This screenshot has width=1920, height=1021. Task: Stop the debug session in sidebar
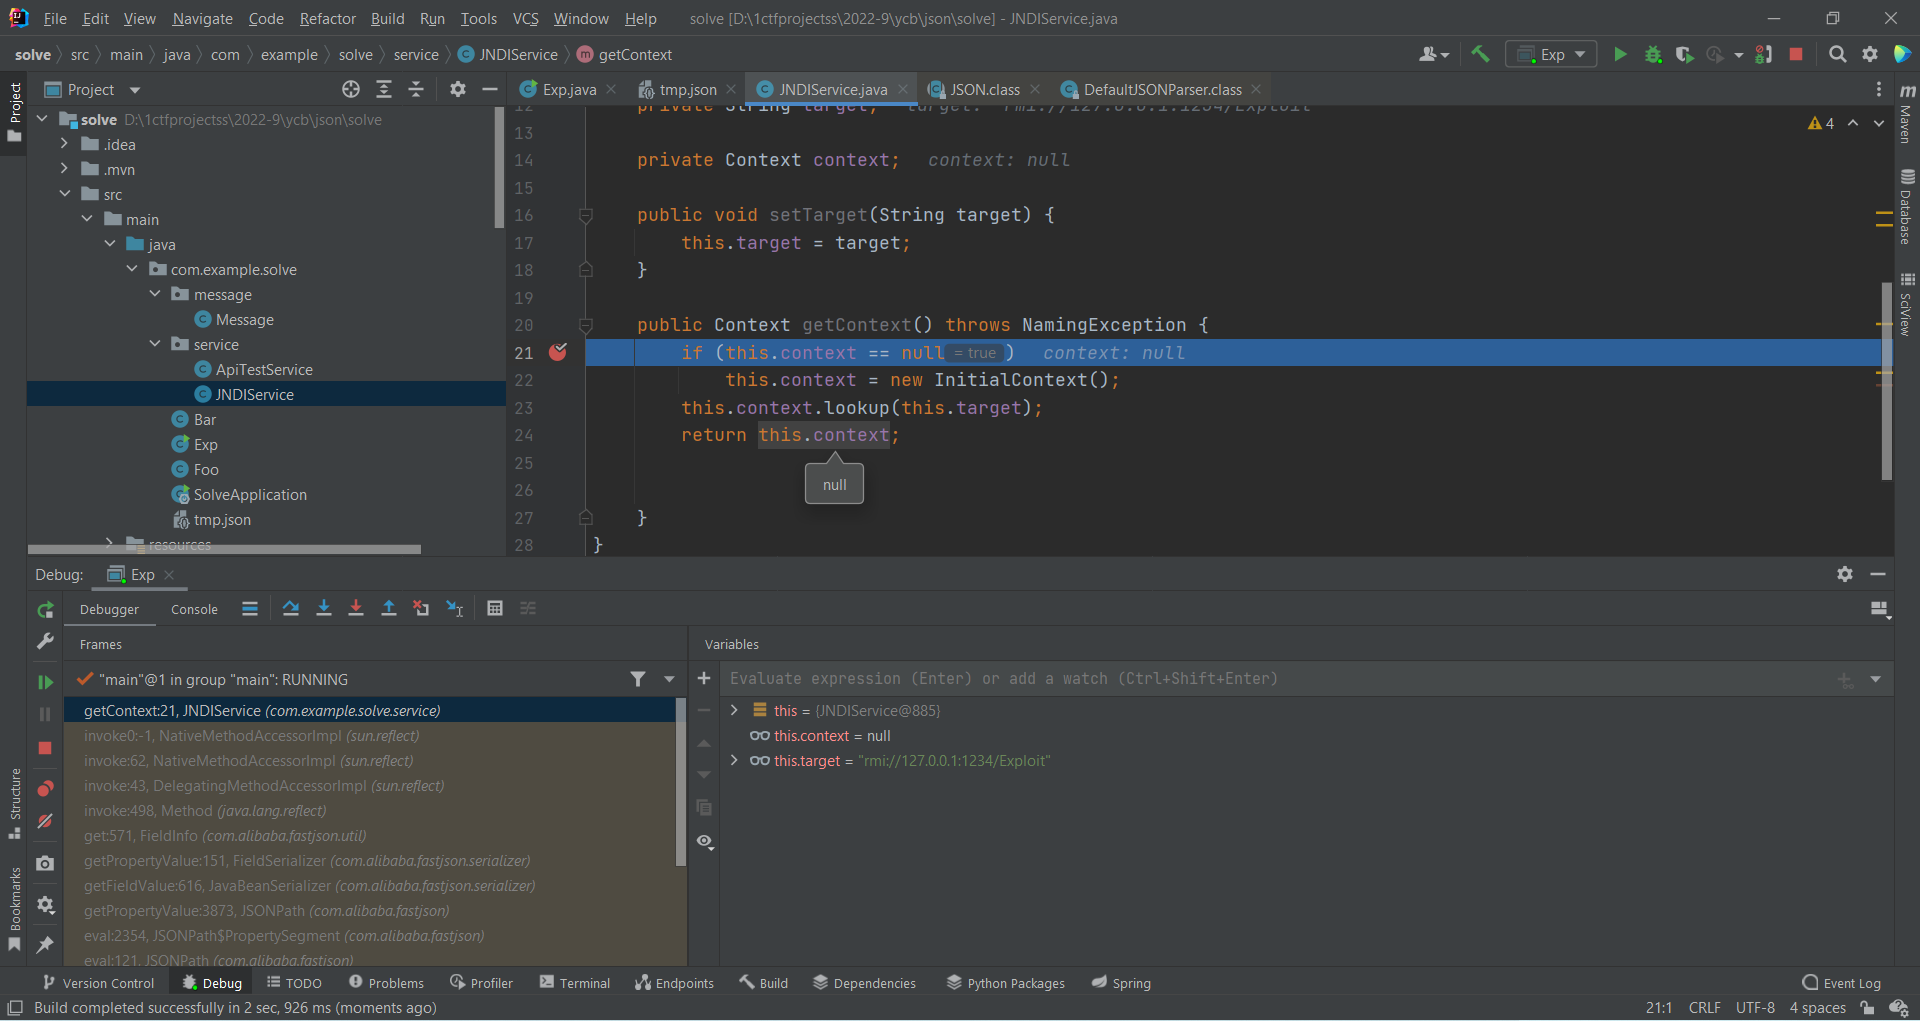point(45,748)
